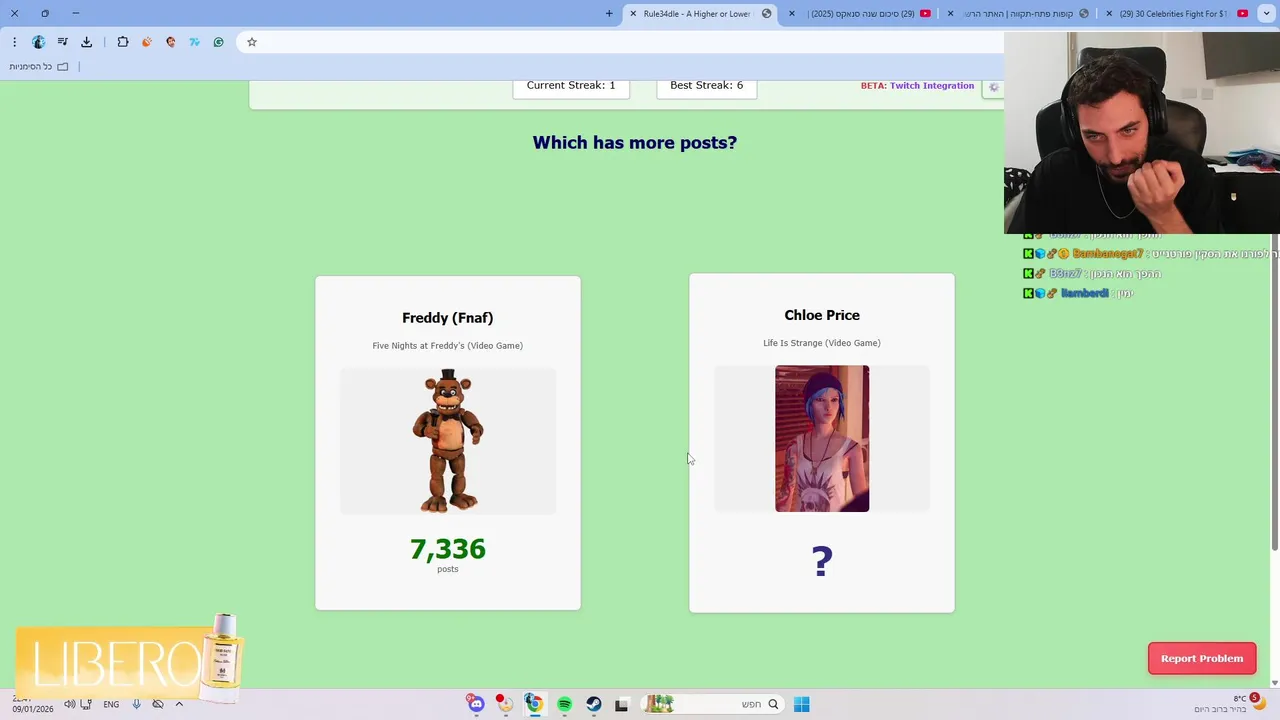Open Steam from the taskbar

594,704
